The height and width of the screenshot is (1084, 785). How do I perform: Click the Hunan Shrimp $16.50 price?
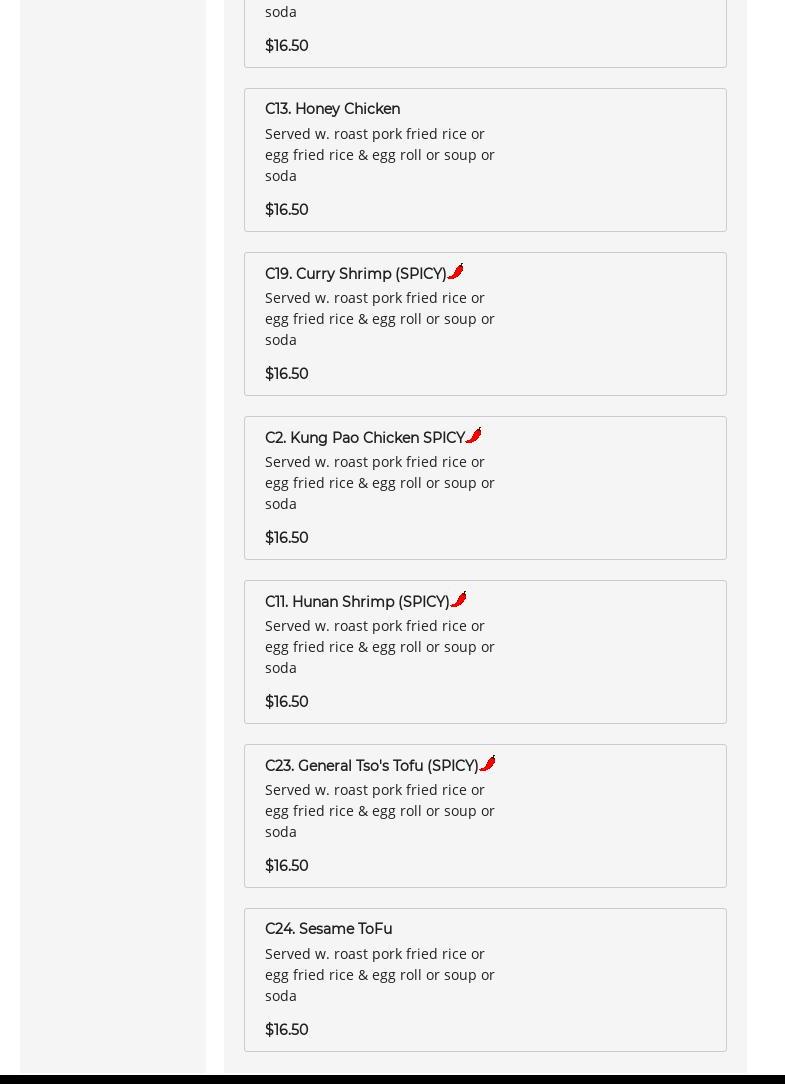point(287,702)
